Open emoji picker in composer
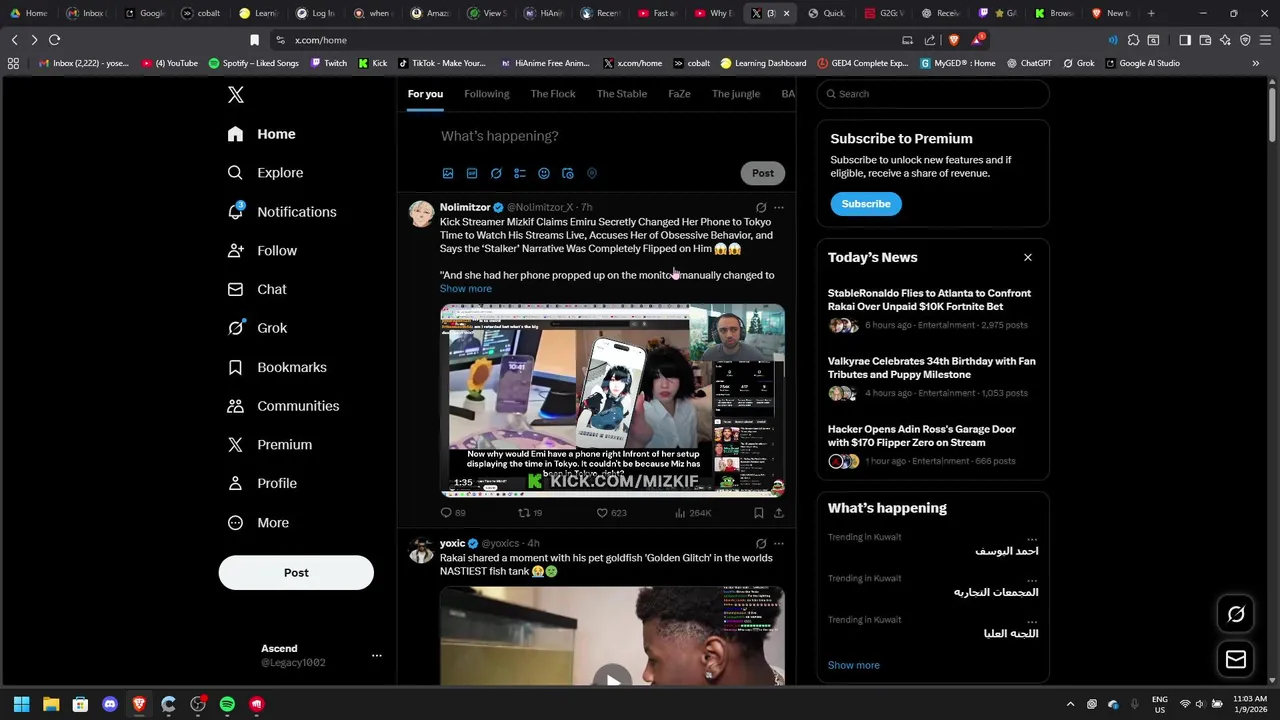Image resolution: width=1280 pixels, height=720 pixels. [x=544, y=173]
